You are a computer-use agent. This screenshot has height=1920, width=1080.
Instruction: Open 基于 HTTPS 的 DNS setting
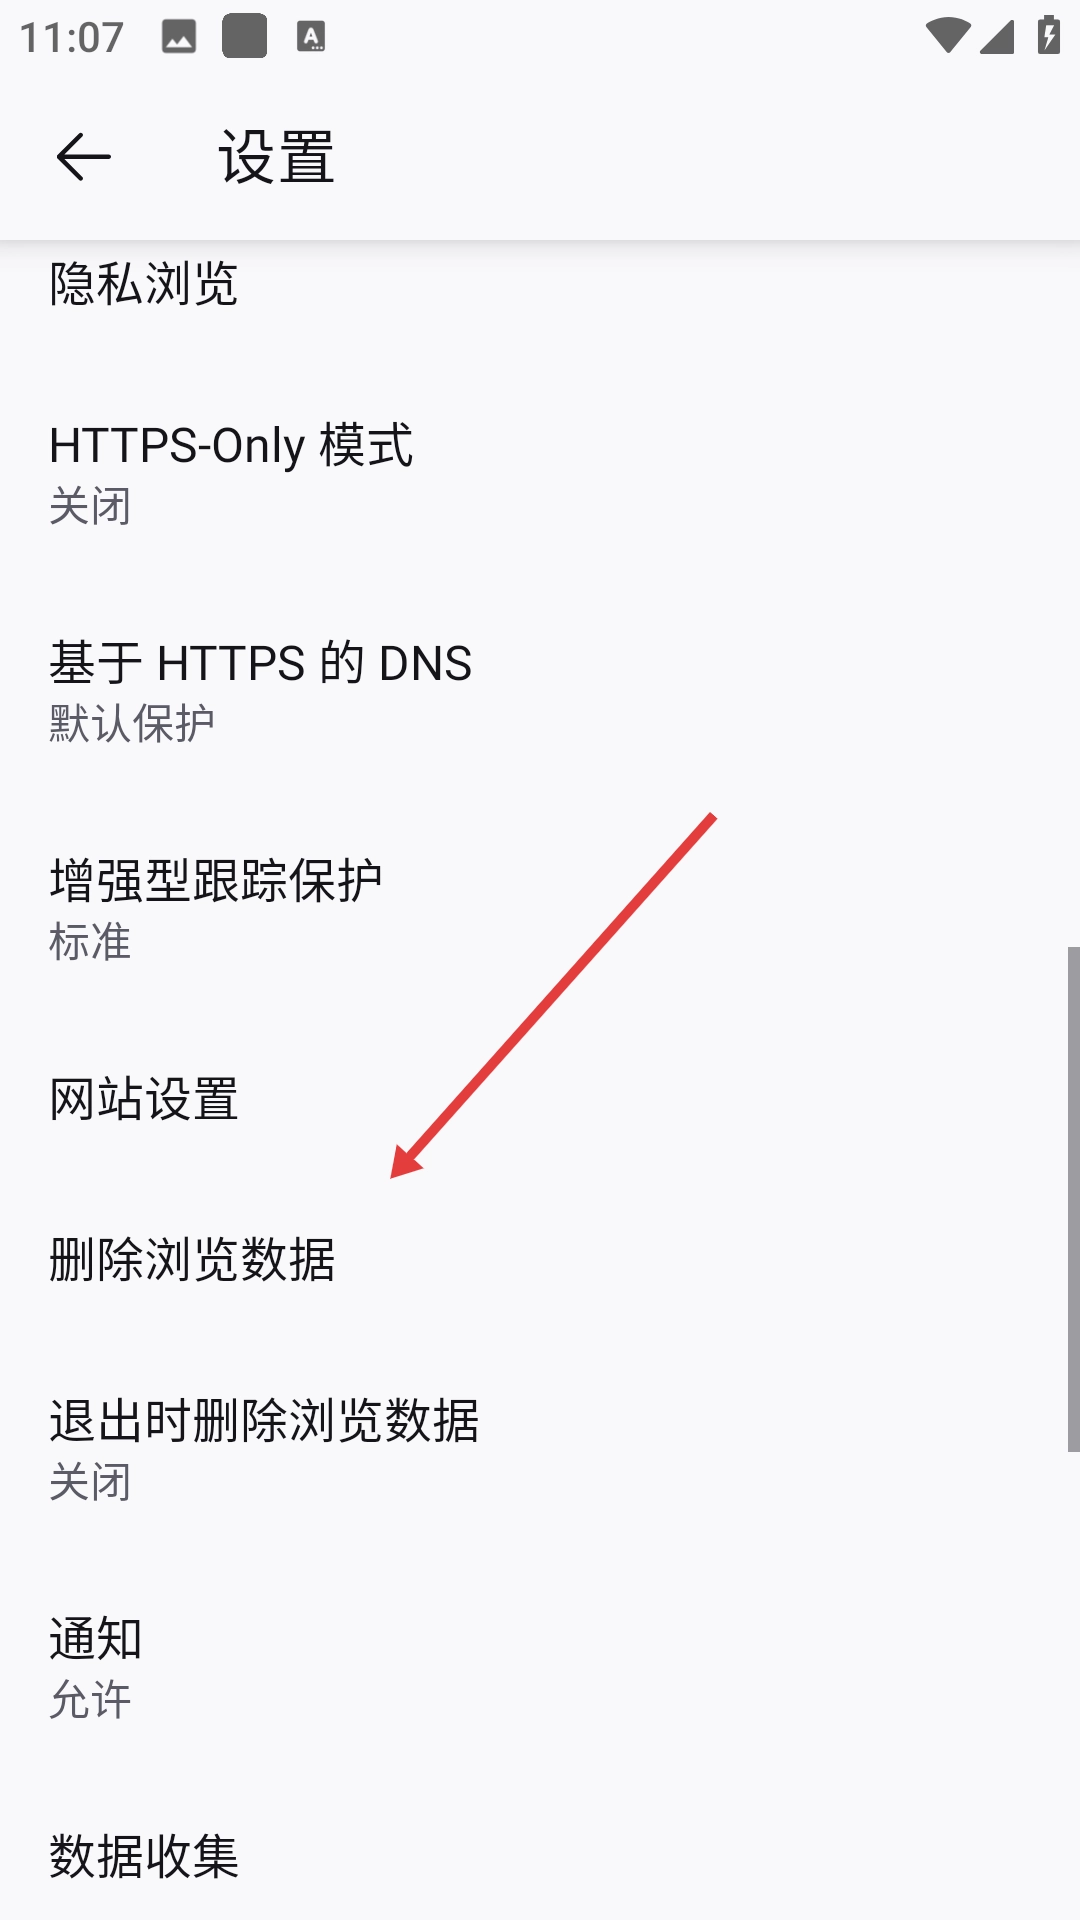540,692
